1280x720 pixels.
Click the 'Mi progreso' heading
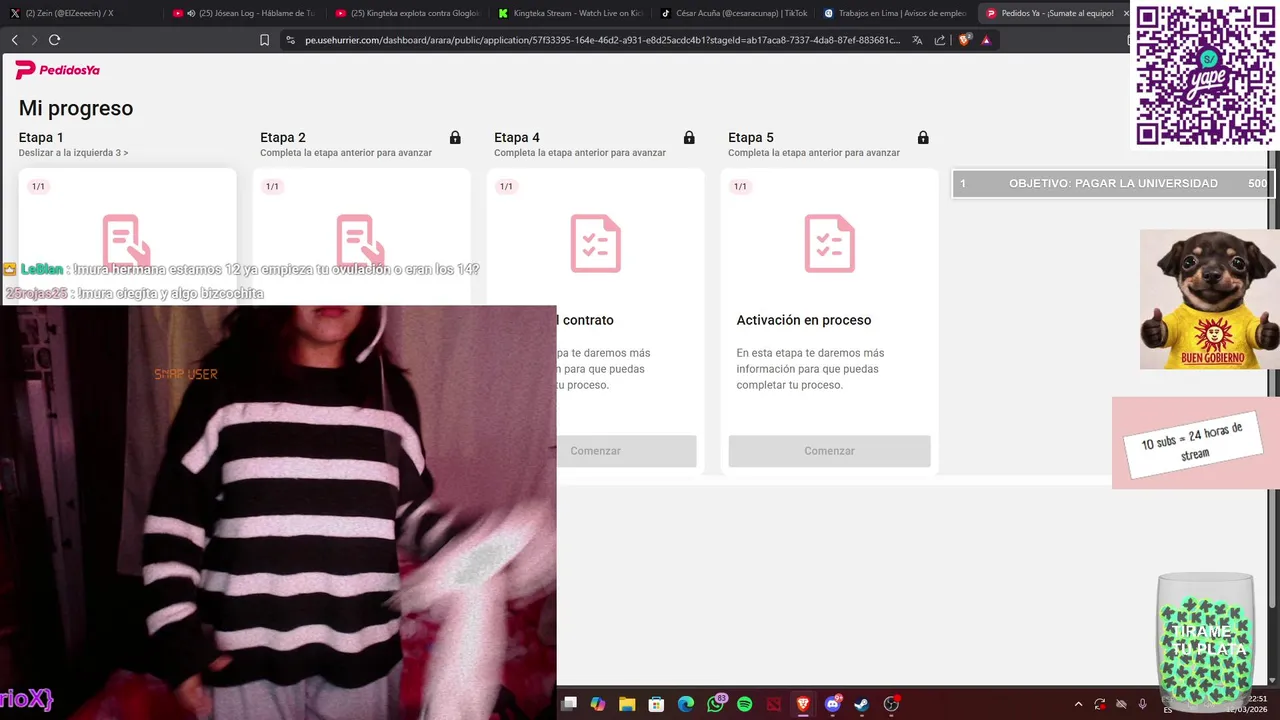(76, 108)
